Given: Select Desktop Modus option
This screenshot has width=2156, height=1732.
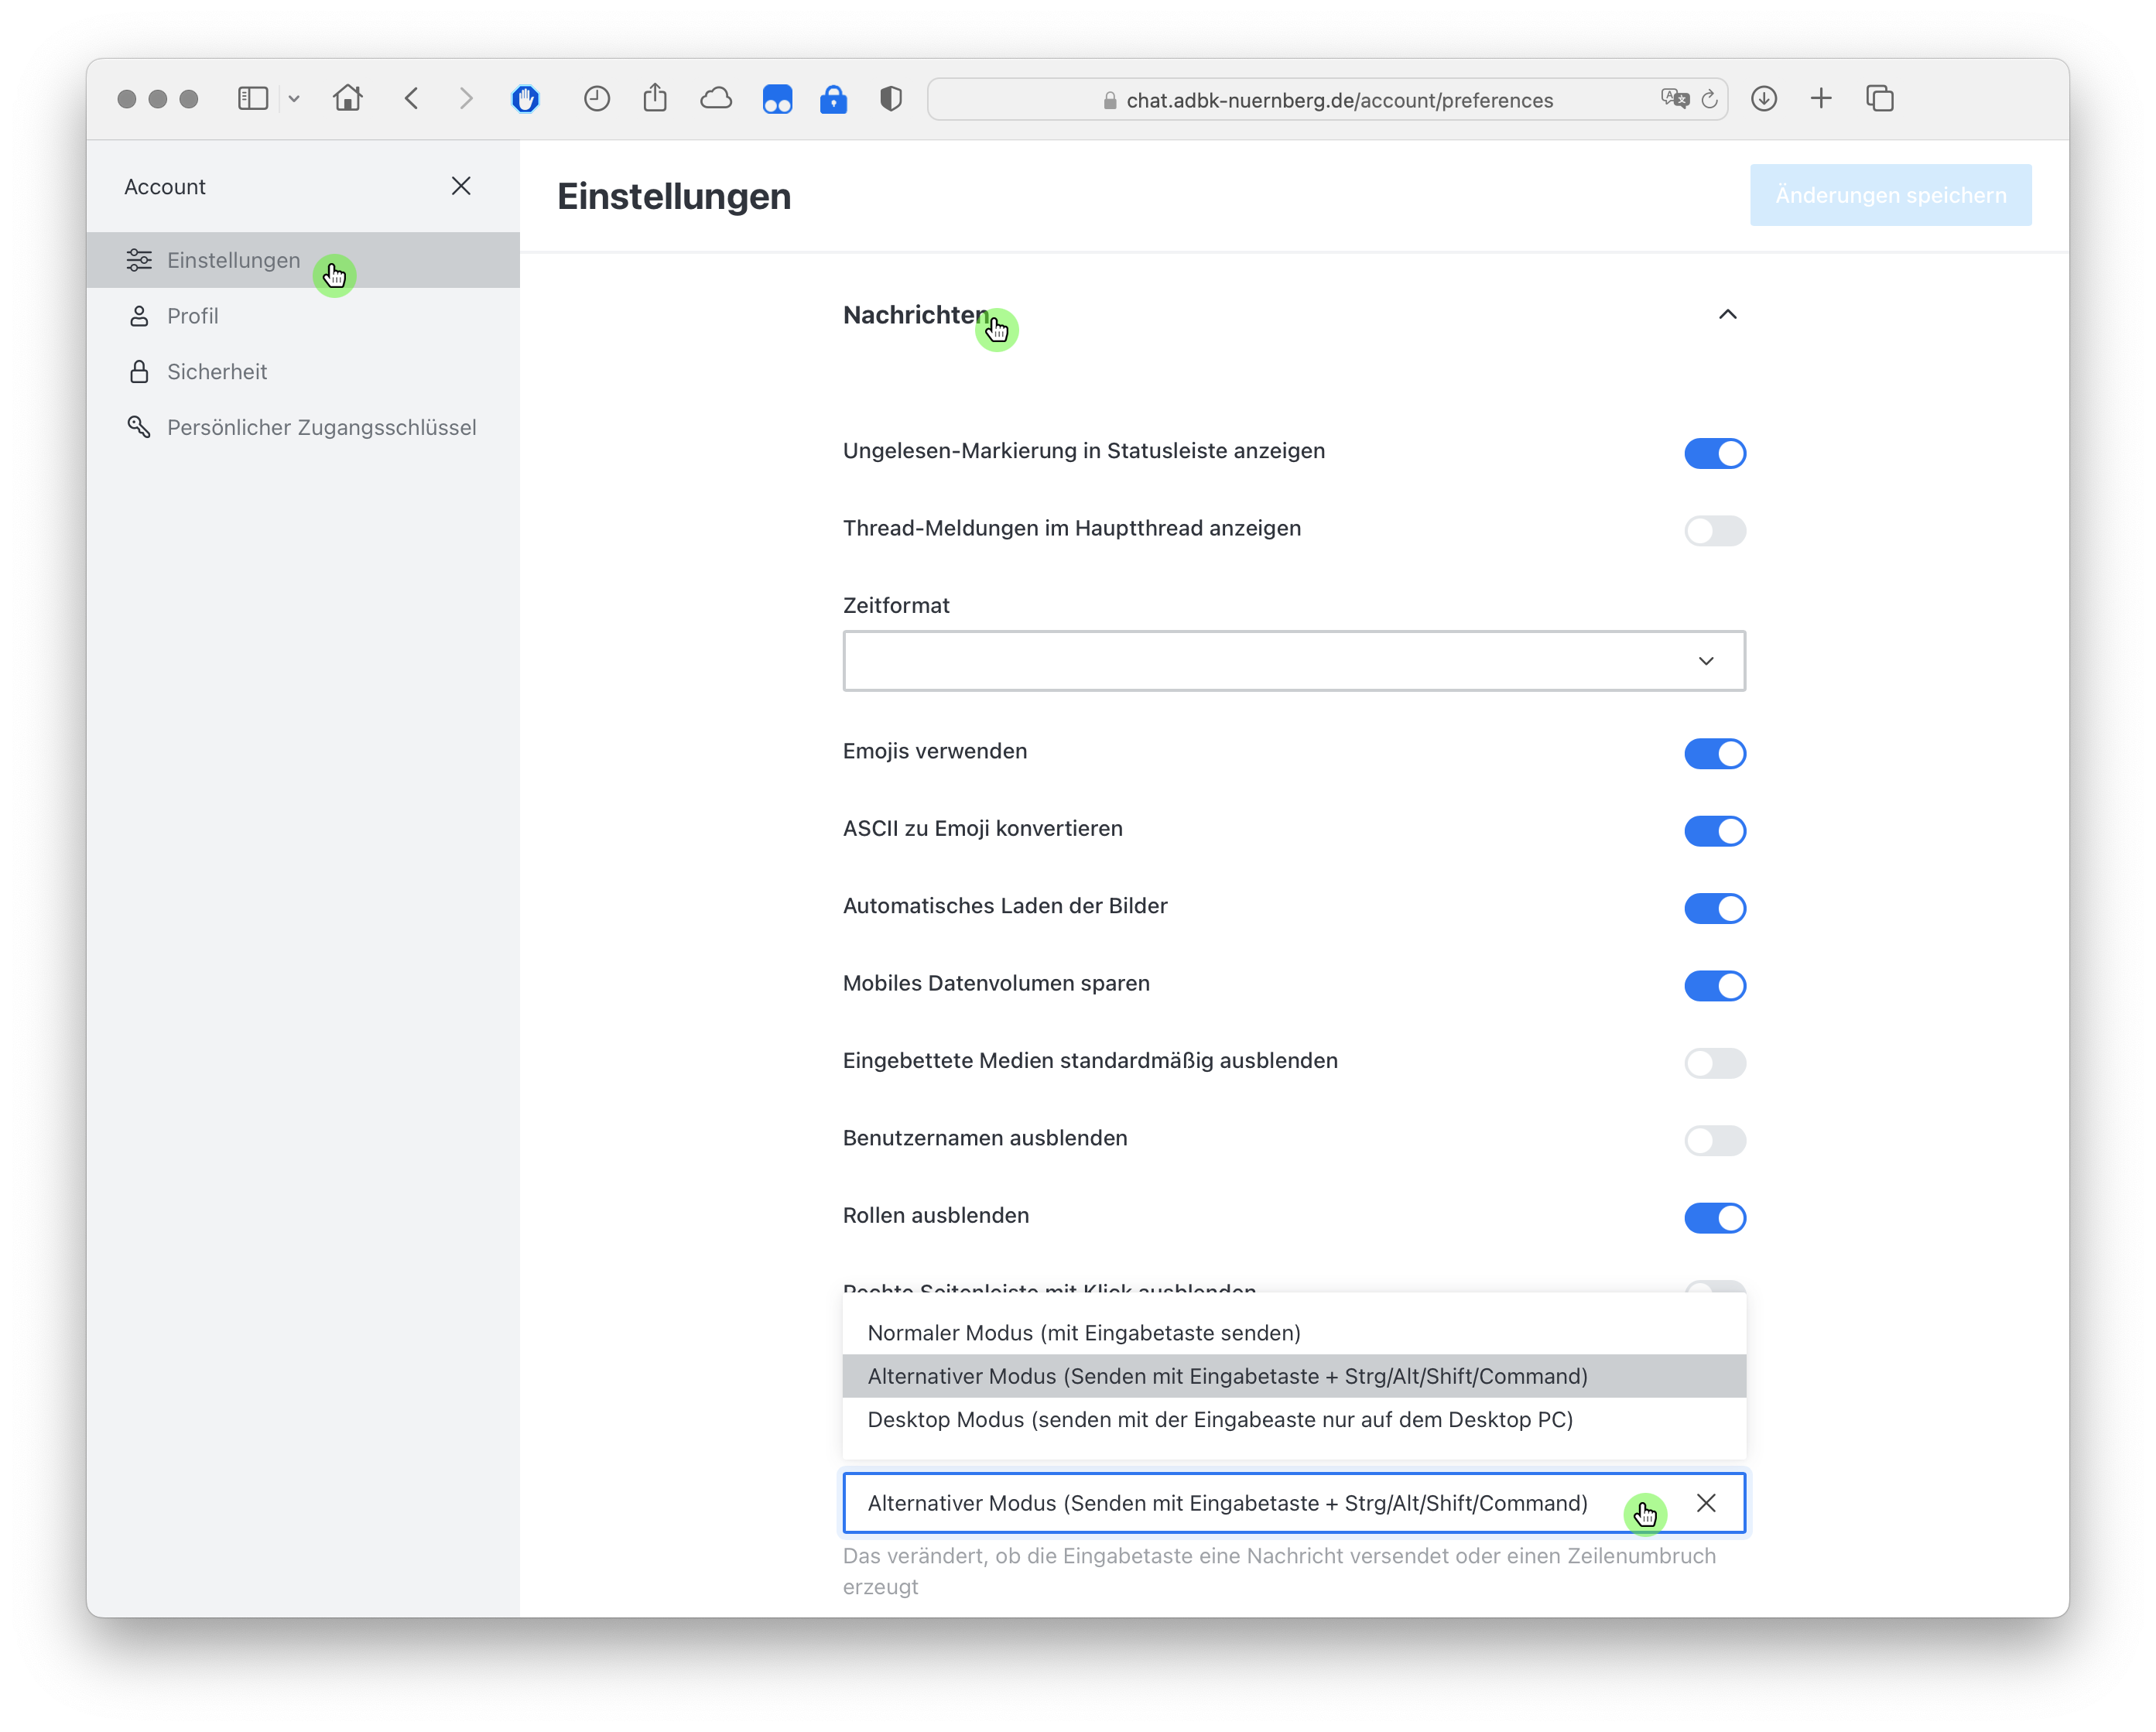Looking at the screenshot, I should pos(1294,1419).
